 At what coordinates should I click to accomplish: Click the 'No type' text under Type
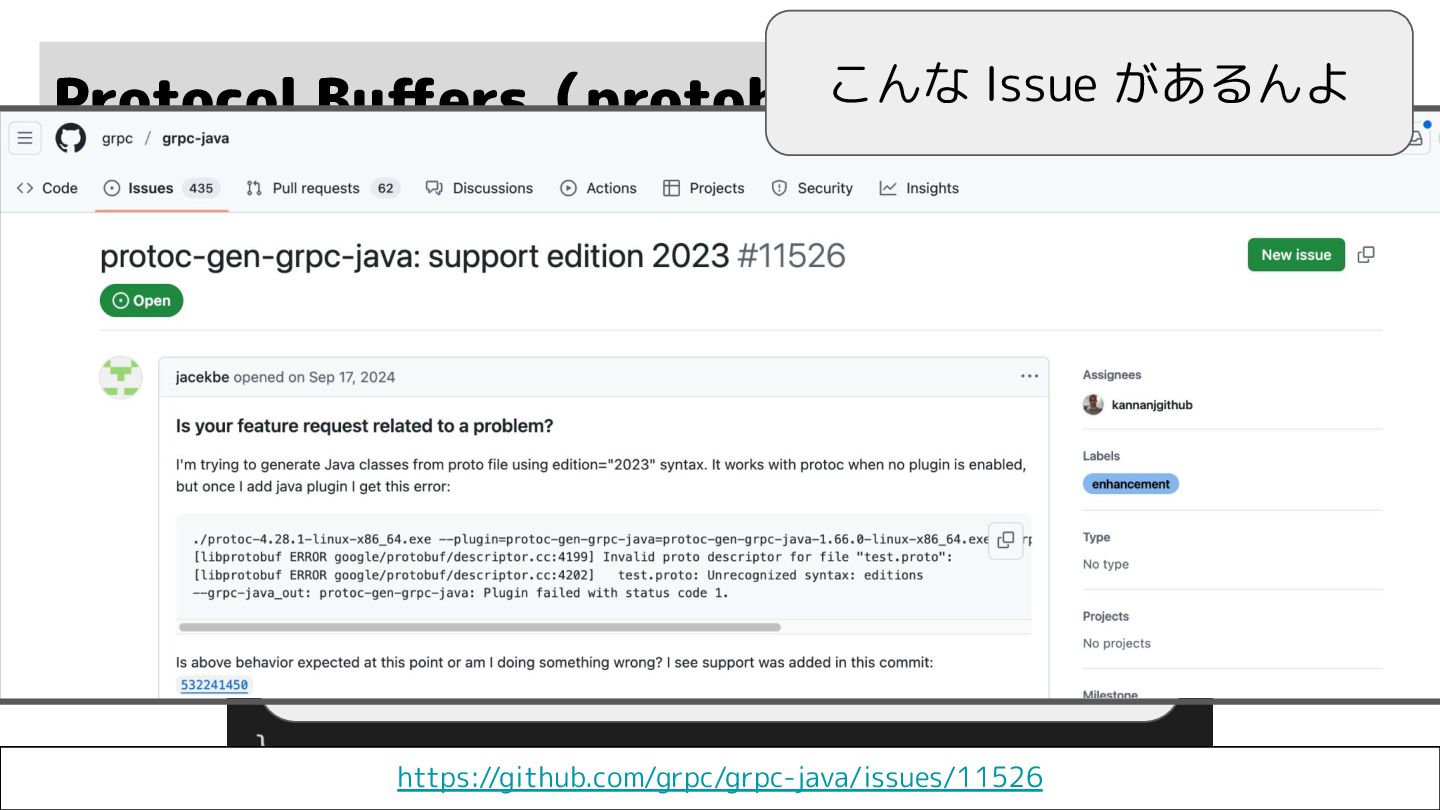[1106, 564]
